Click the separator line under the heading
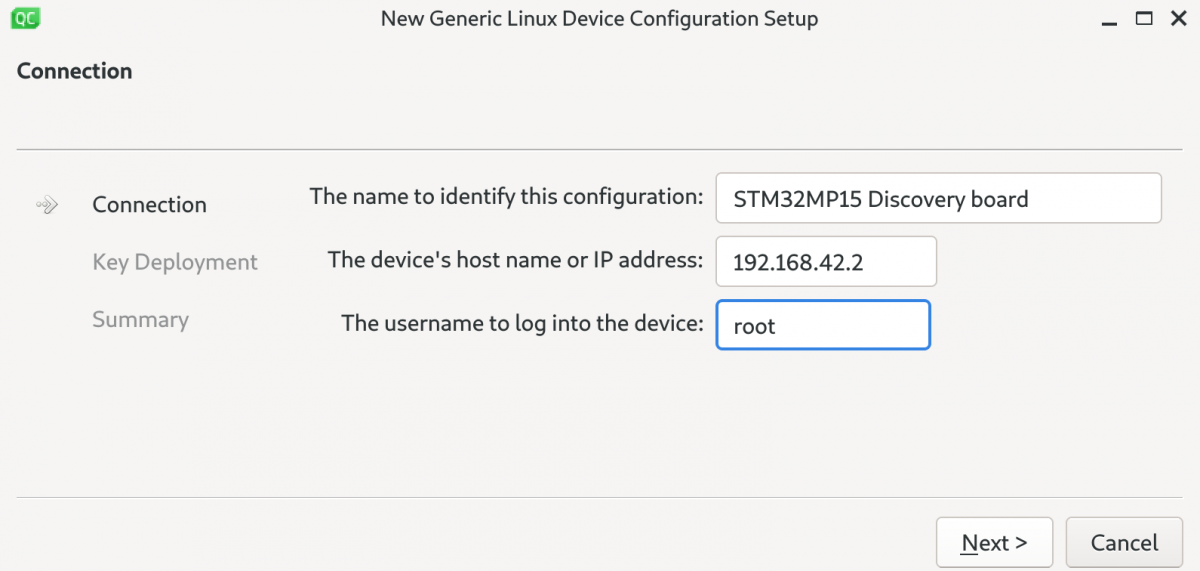Image resolution: width=1200 pixels, height=571 pixels. 600,150
